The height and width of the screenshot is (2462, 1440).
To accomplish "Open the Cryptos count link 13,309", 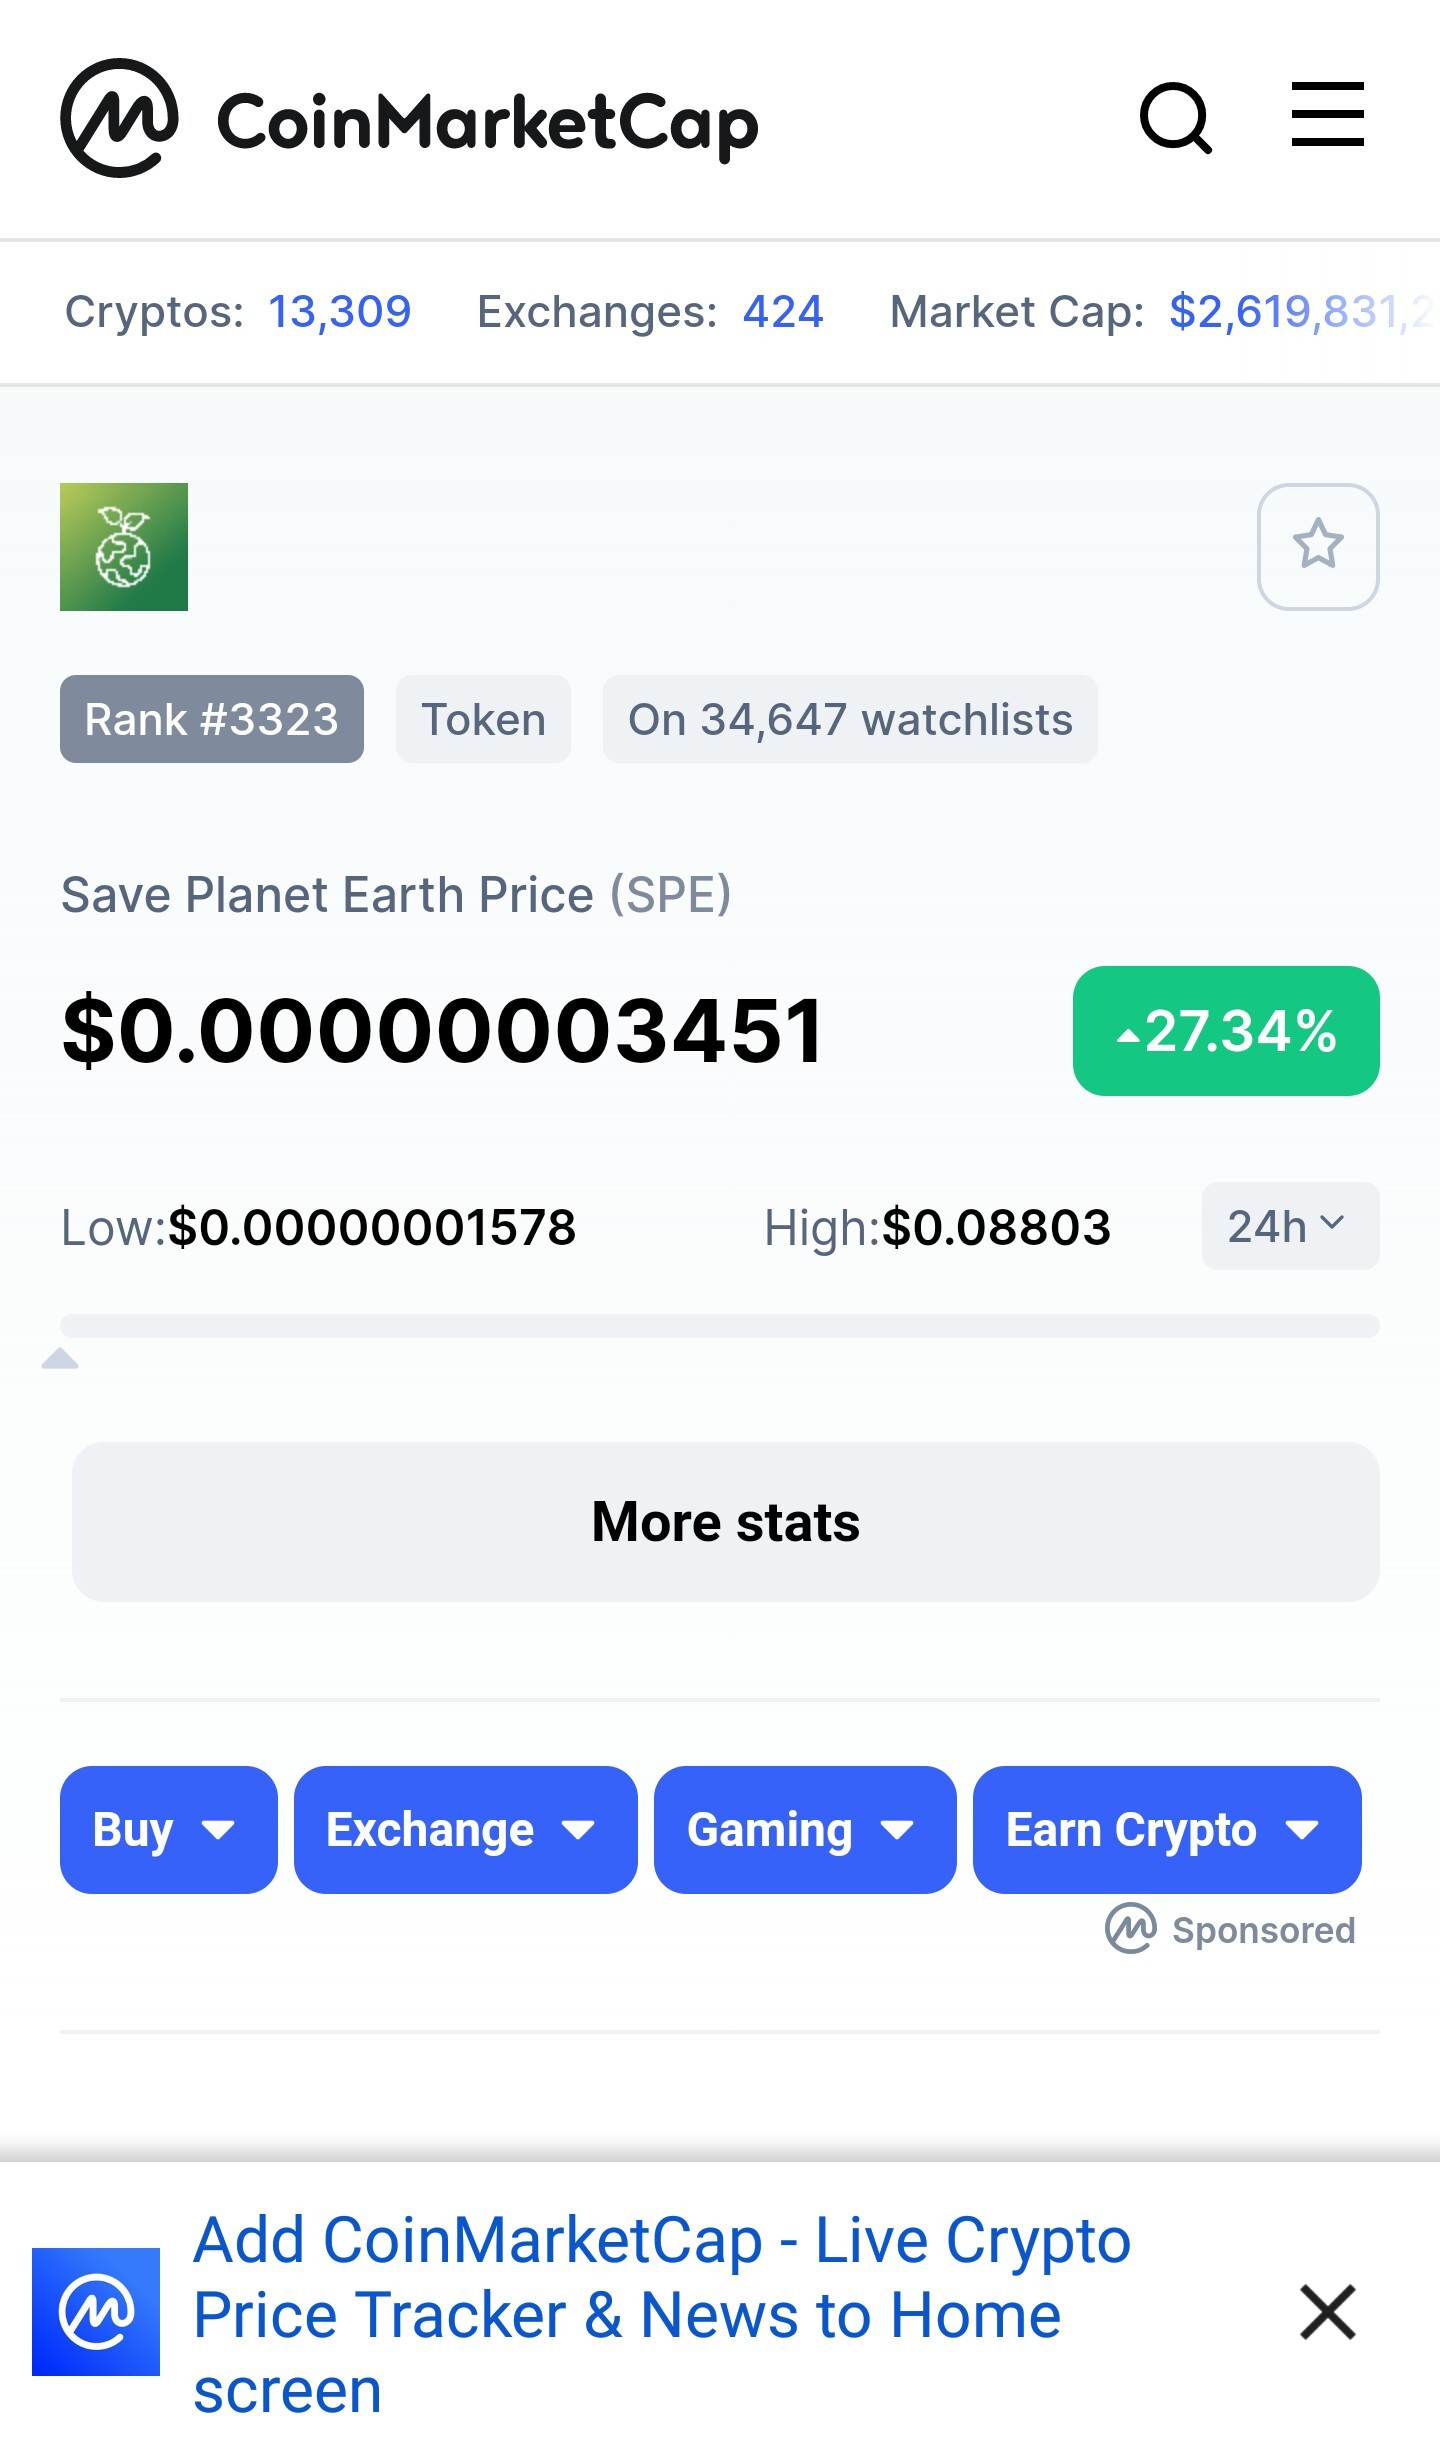I will [x=340, y=312].
